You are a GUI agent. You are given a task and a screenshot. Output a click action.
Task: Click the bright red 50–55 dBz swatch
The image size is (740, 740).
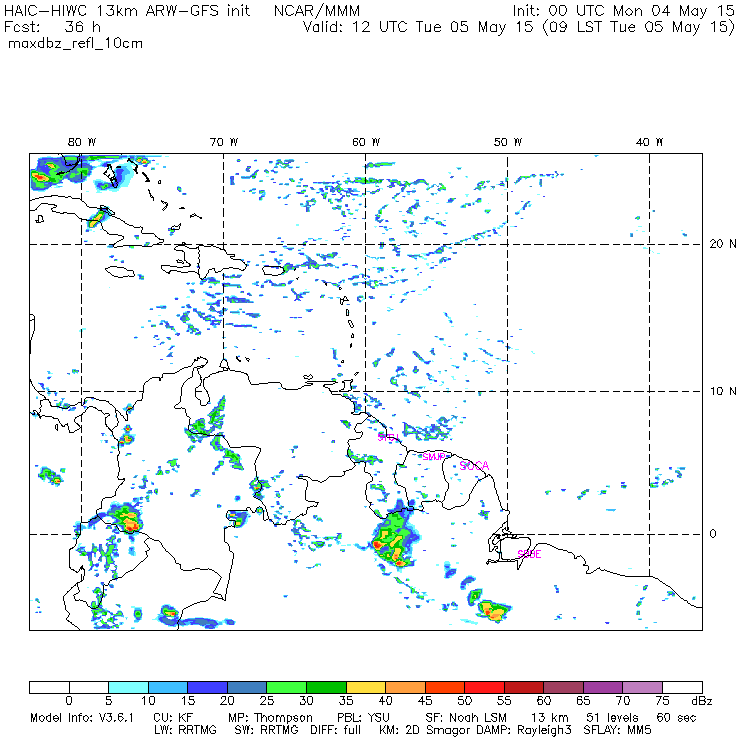(x=485, y=687)
